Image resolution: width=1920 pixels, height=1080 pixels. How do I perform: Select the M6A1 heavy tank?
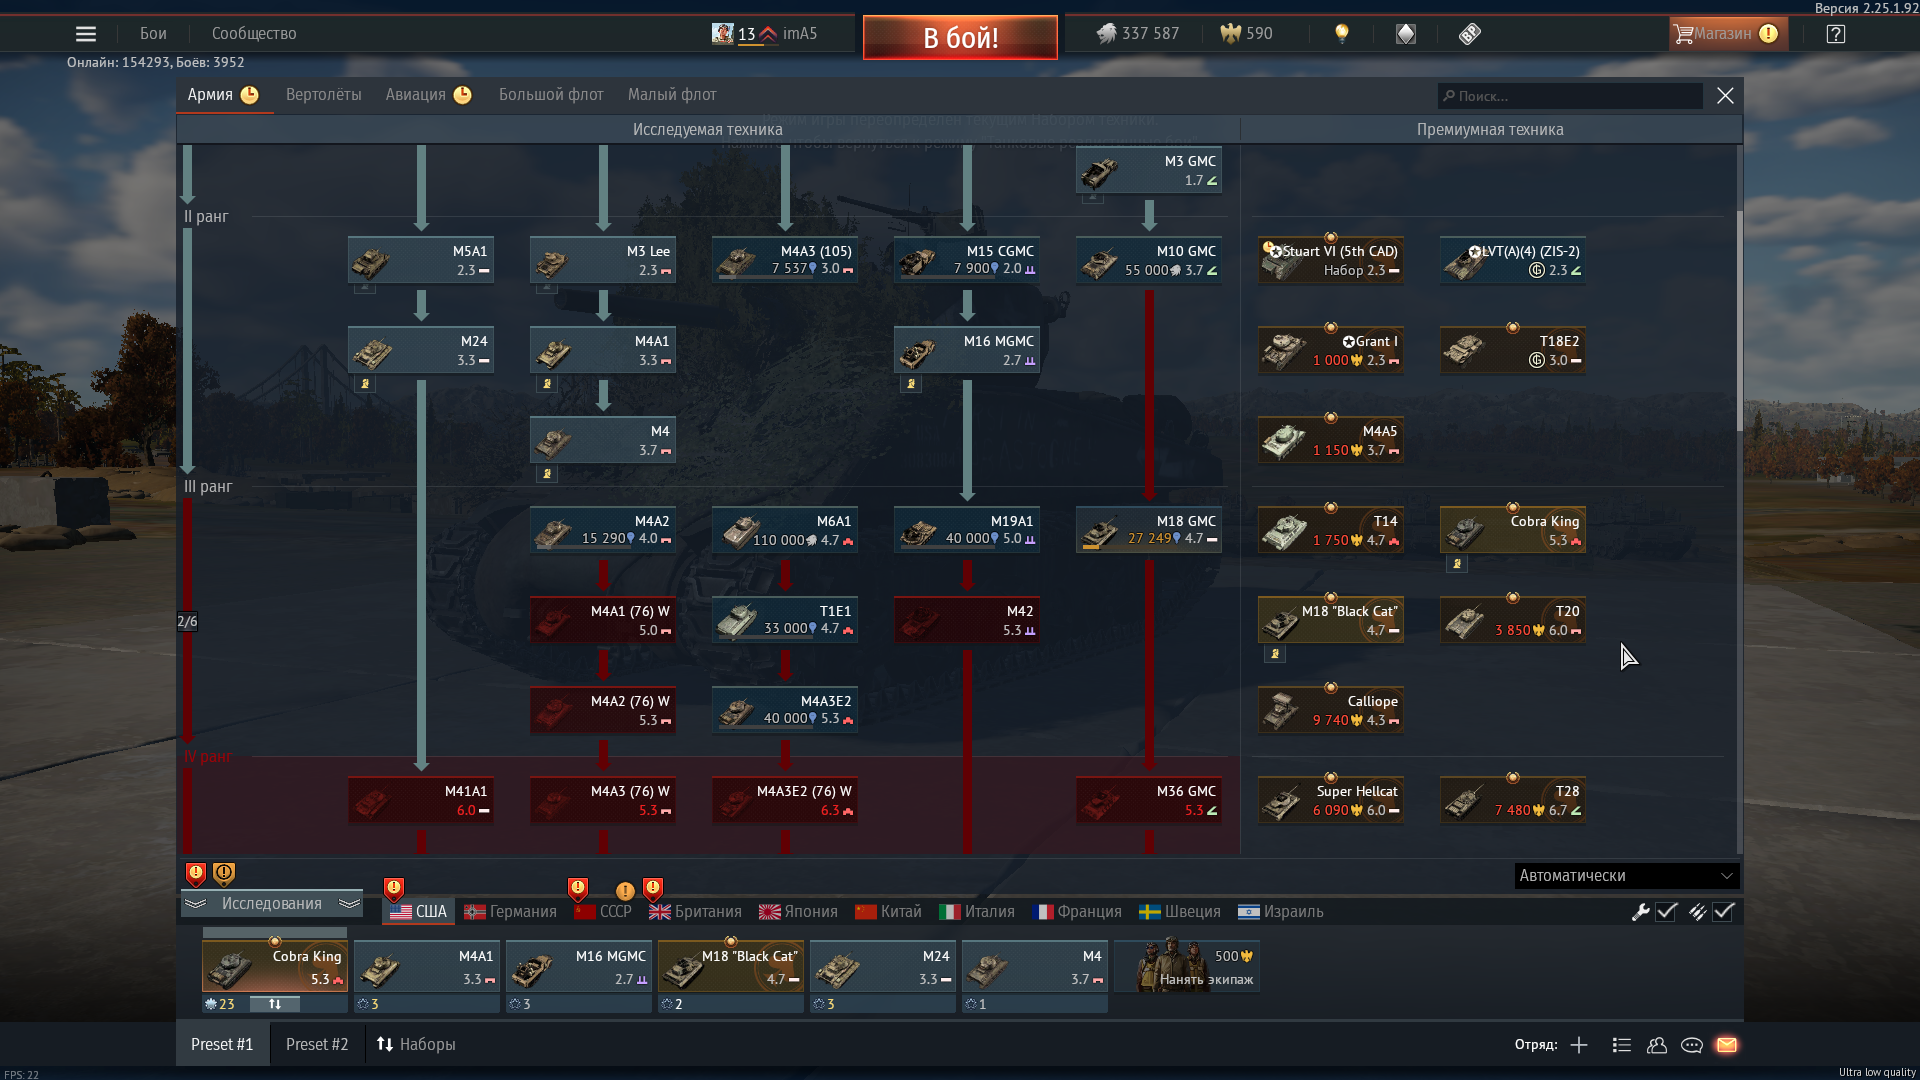click(785, 530)
